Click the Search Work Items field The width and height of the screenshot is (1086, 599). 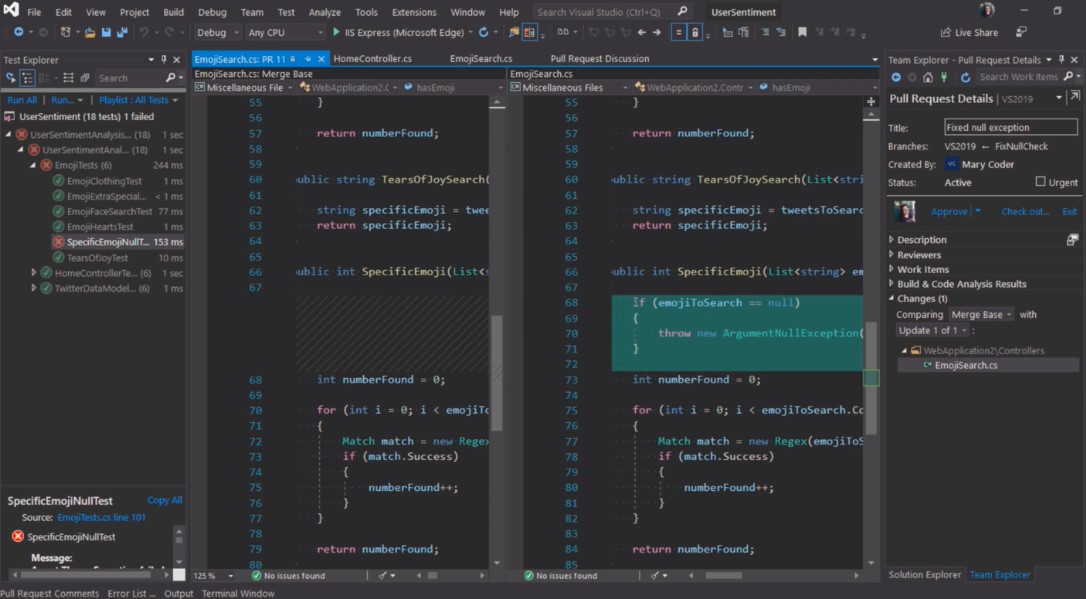(x=1019, y=77)
